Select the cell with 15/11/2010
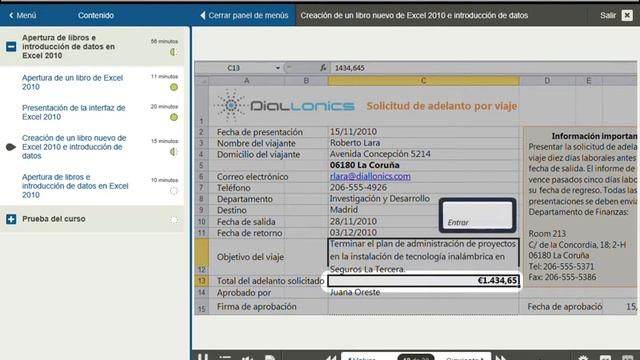Image resolution: width=640 pixels, height=360 pixels. pyautogui.click(x=424, y=132)
